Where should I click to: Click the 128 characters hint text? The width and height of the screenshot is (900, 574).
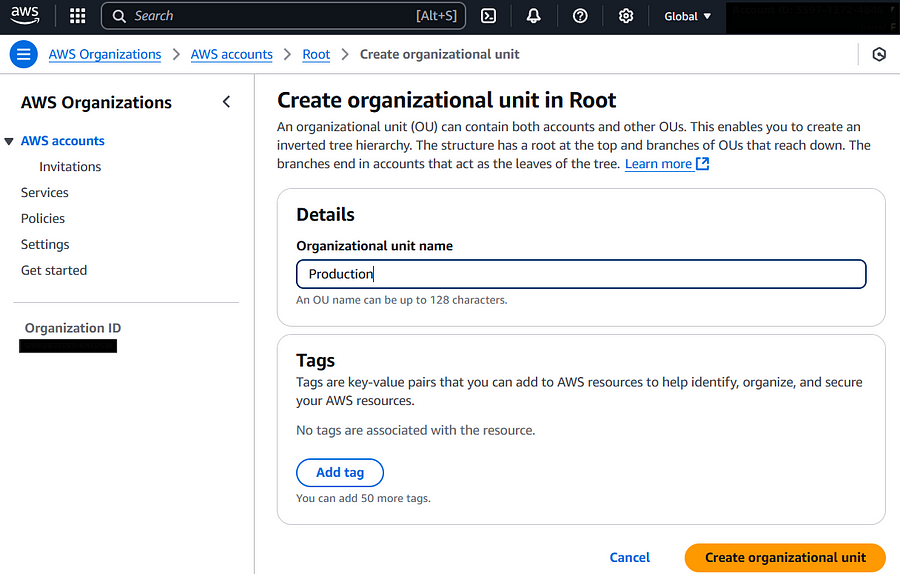click(402, 300)
